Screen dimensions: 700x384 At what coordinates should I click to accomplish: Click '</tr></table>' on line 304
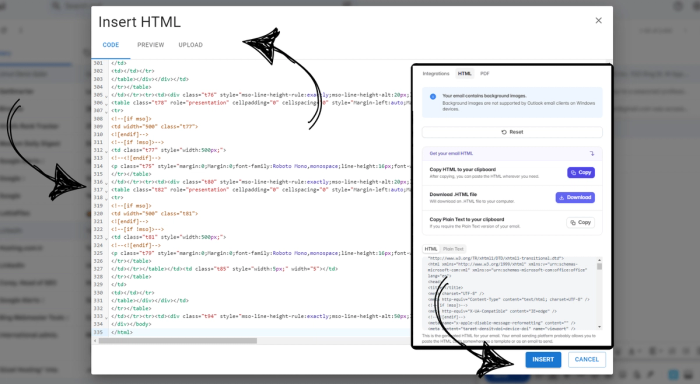131,87
